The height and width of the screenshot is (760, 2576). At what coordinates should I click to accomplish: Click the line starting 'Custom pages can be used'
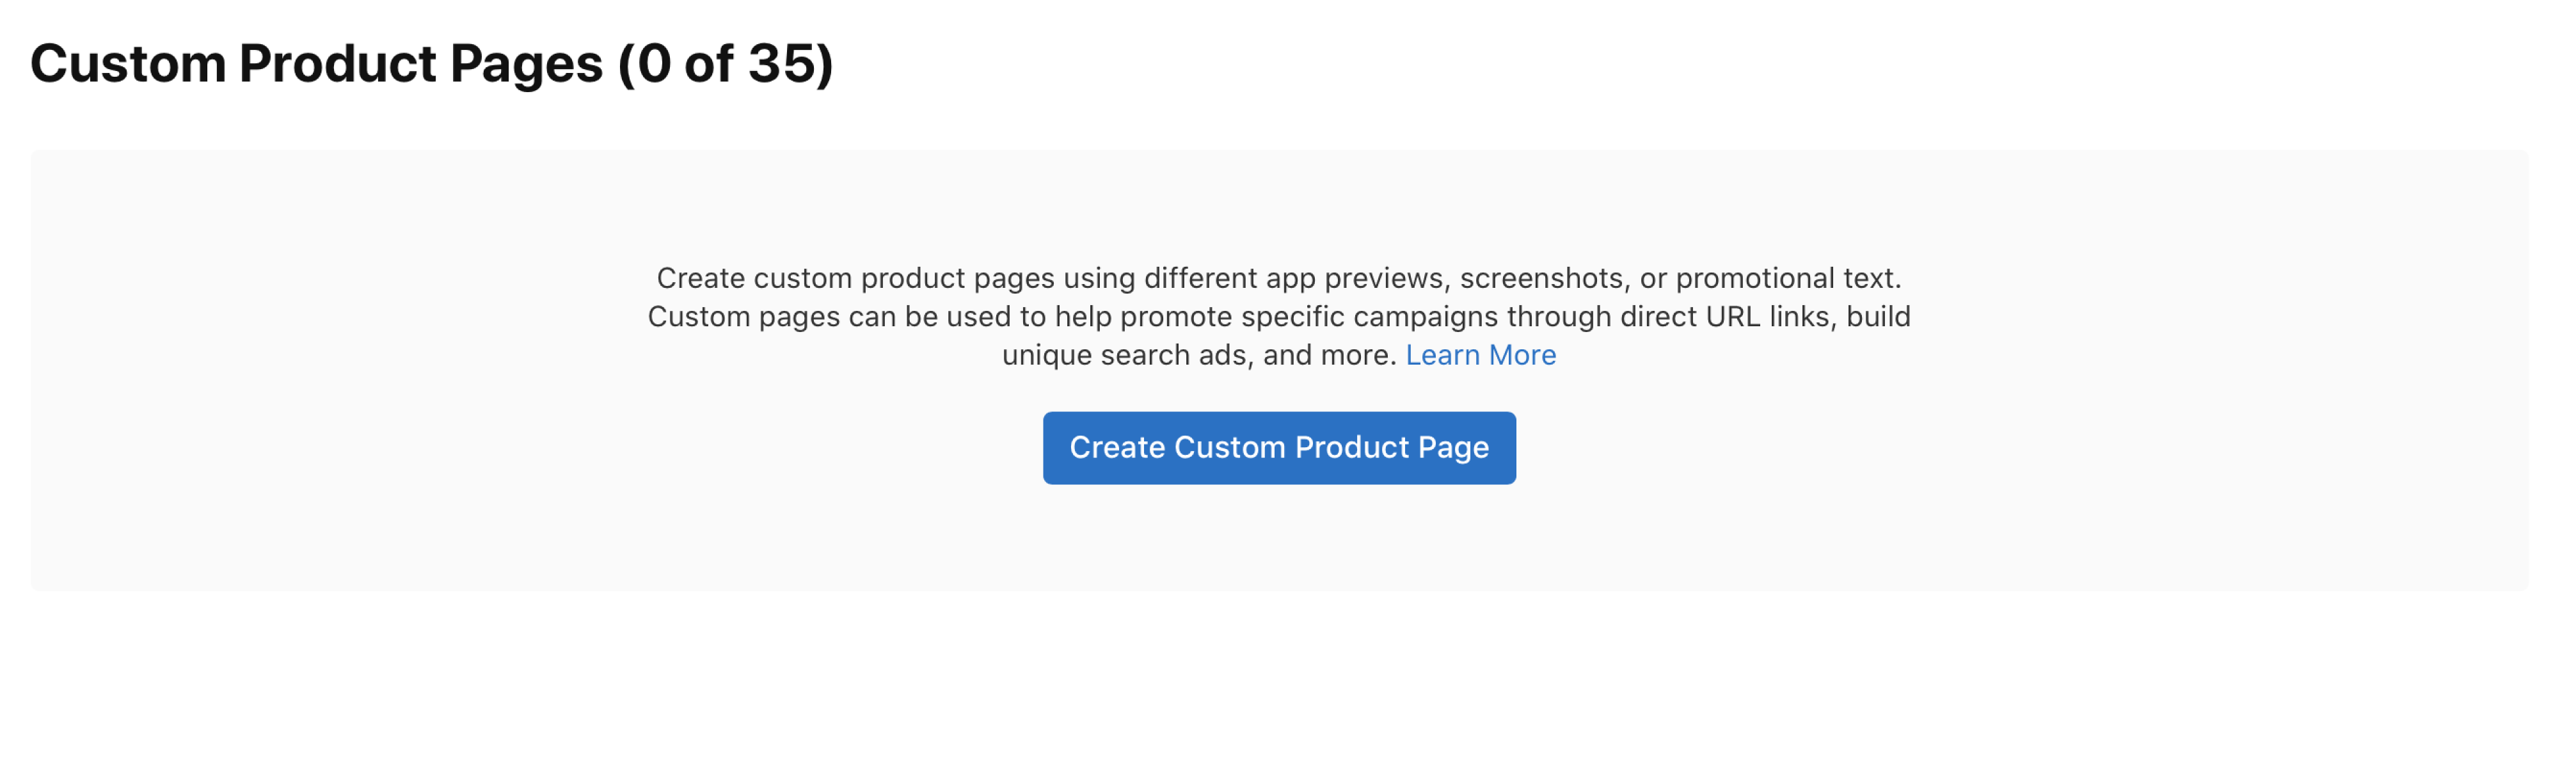click(1279, 317)
